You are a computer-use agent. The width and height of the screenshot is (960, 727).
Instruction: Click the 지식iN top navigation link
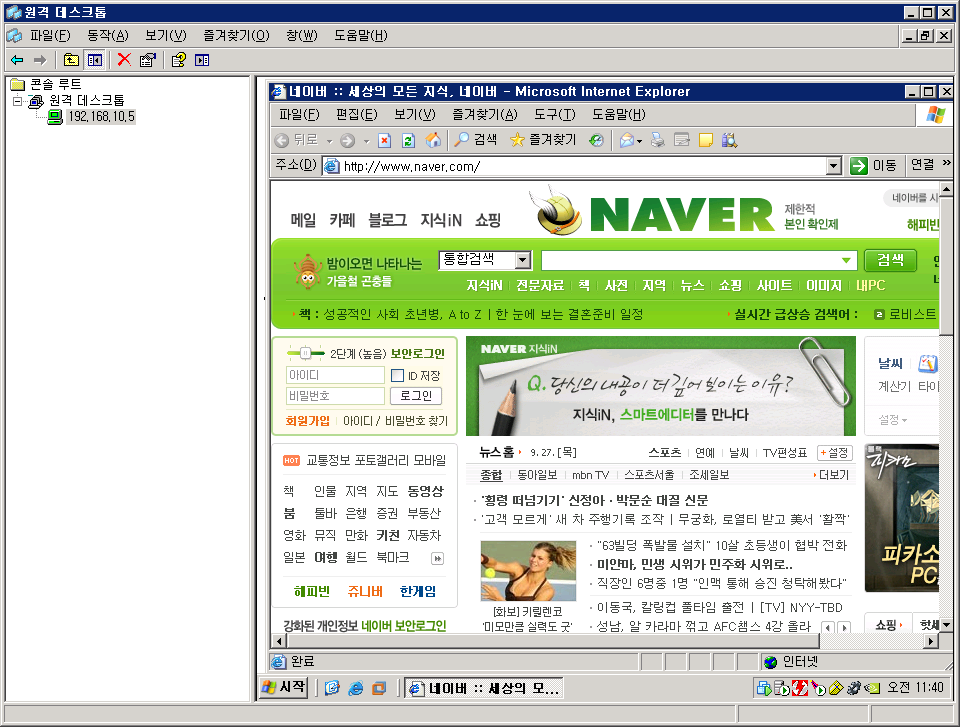pos(441,220)
